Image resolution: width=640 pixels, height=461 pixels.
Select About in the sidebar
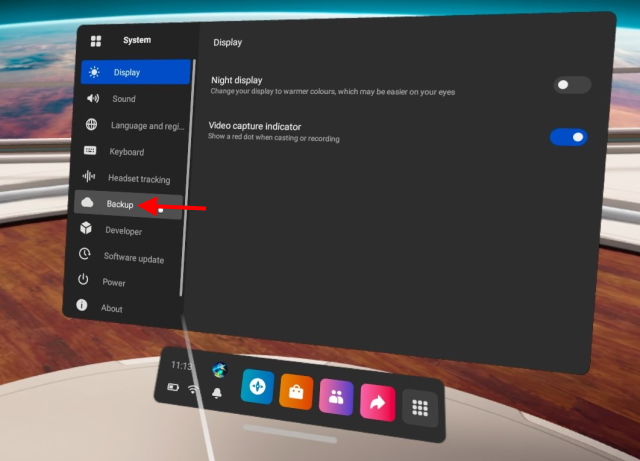pos(122,307)
